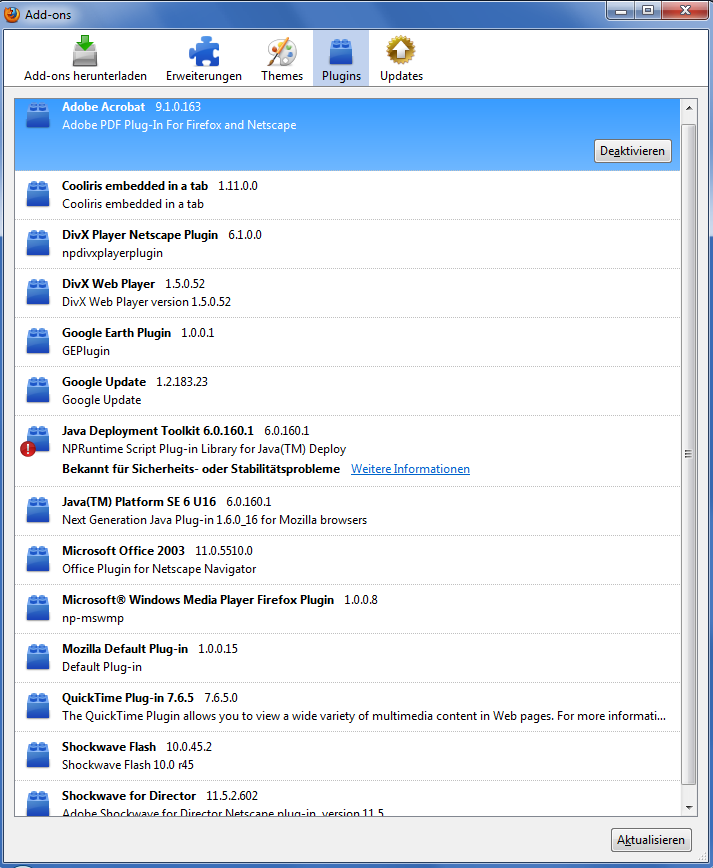Select Java Deployment Toolkit 6.0.160.1 title
713x868 pixels.
[x=158, y=431]
